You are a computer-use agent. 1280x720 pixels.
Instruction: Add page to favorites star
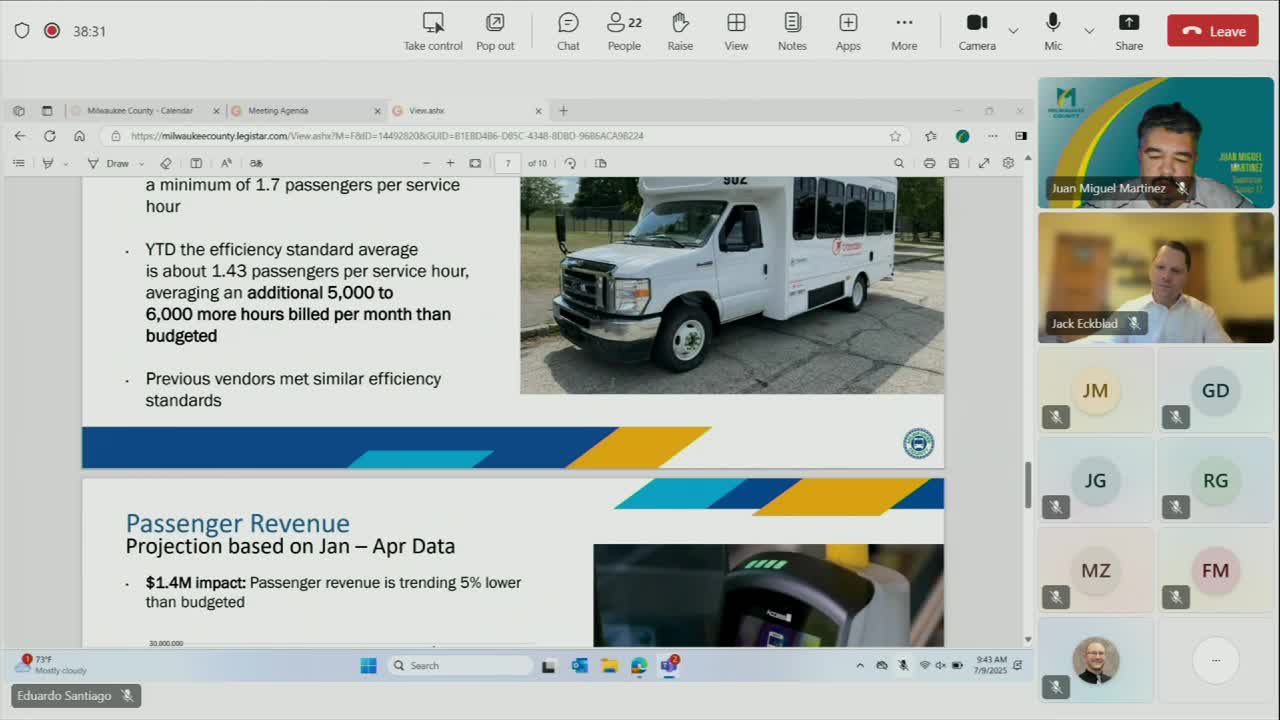[x=895, y=136]
